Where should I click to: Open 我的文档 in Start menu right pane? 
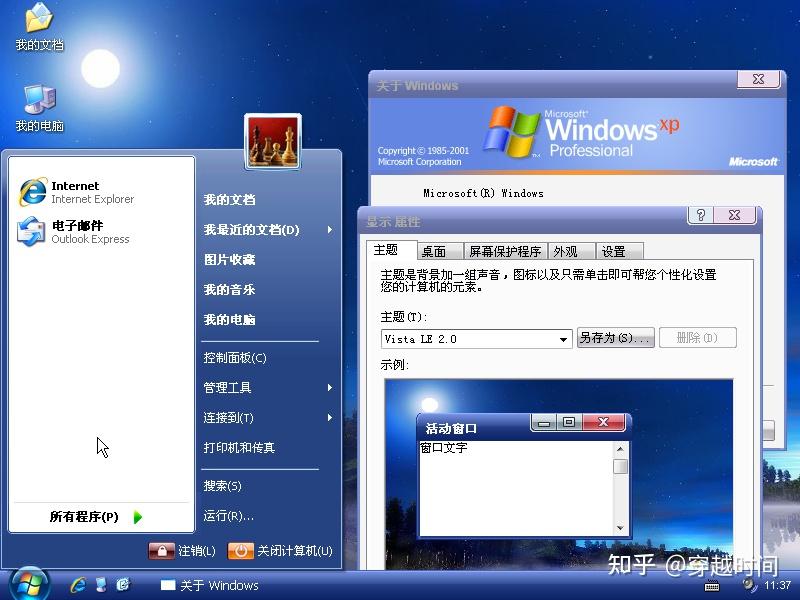coord(229,199)
